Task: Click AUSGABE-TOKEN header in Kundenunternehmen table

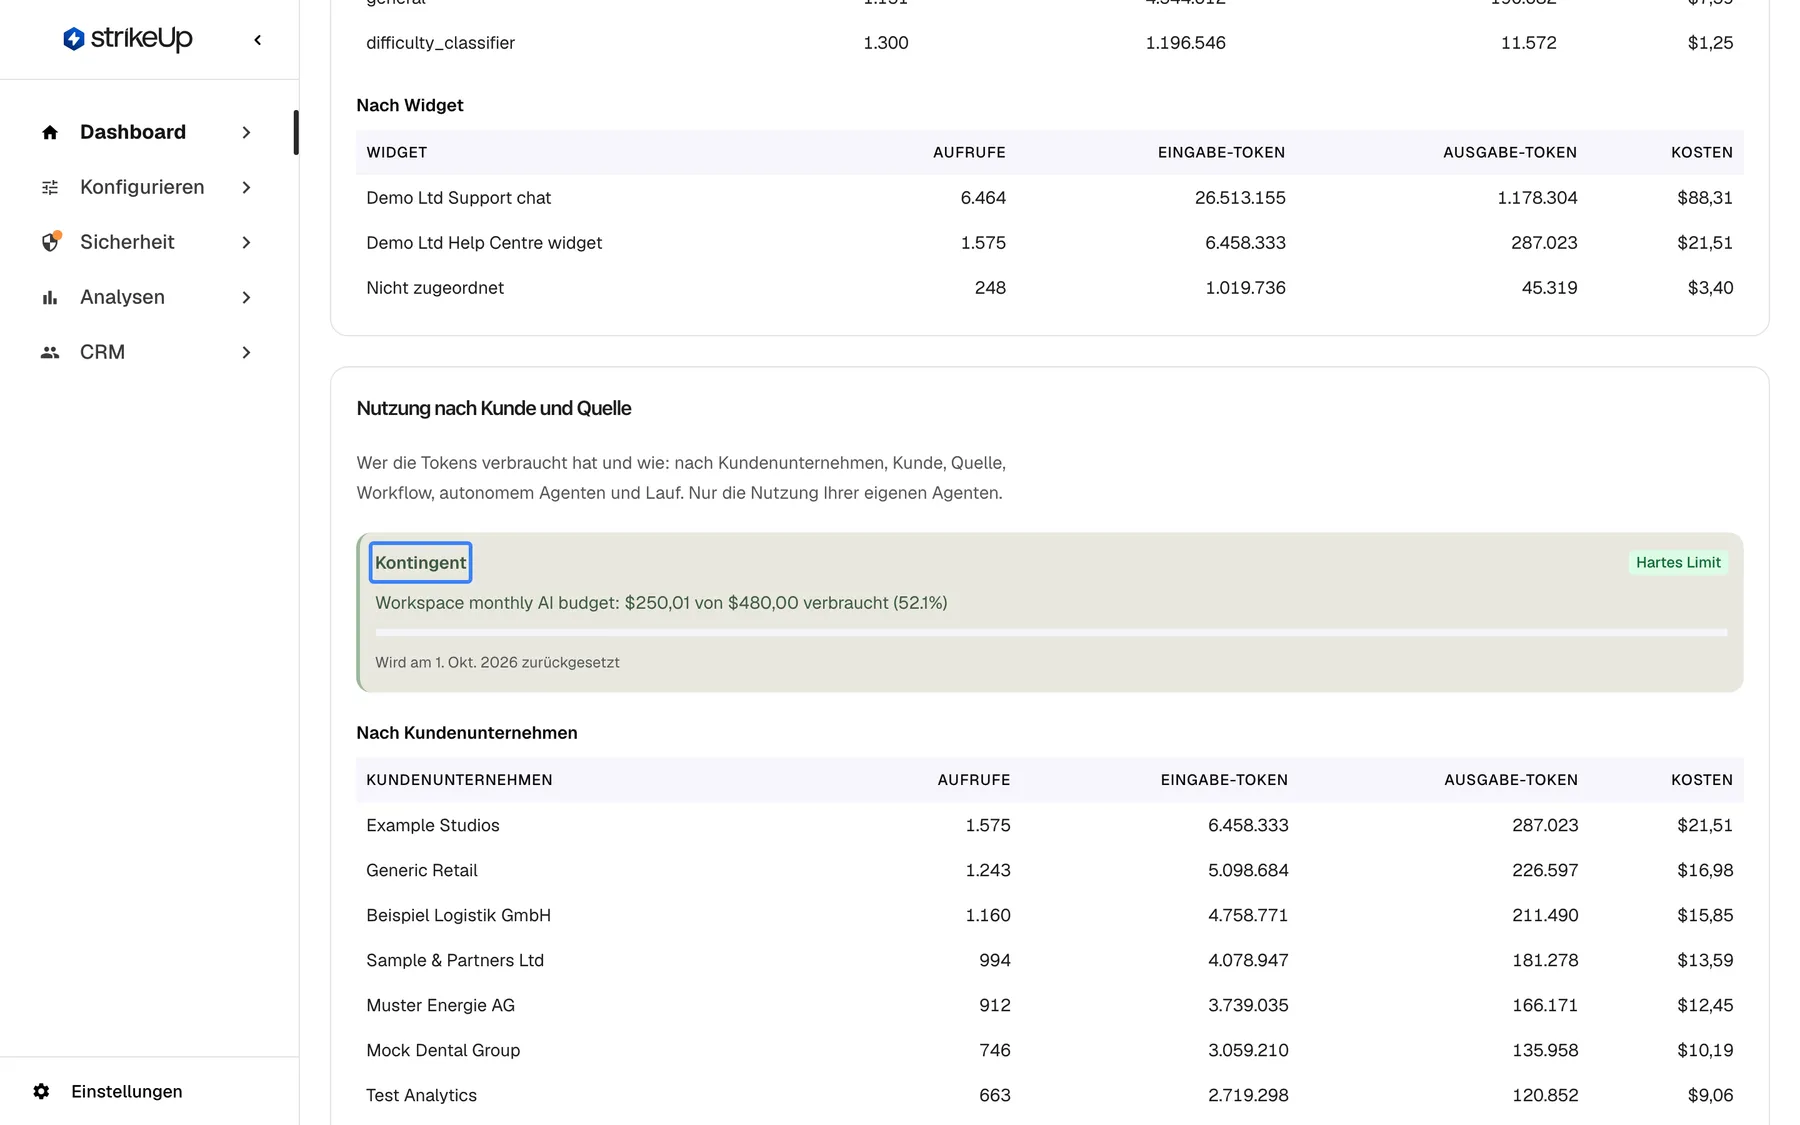Action: point(1511,780)
